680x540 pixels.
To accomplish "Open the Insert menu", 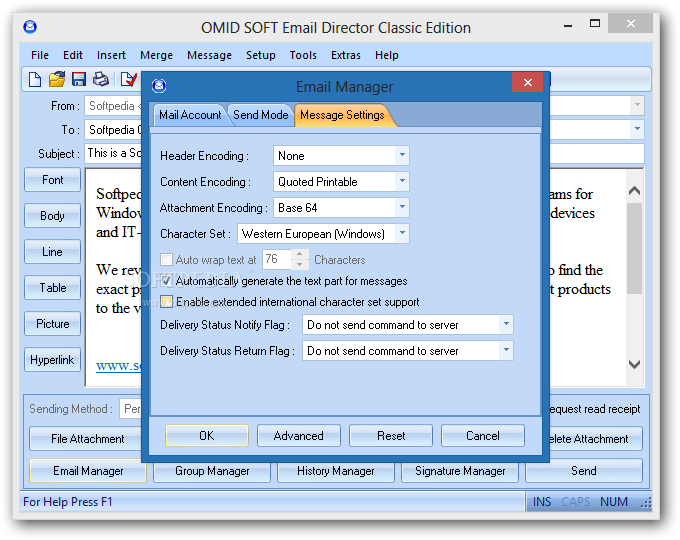I will coord(111,55).
